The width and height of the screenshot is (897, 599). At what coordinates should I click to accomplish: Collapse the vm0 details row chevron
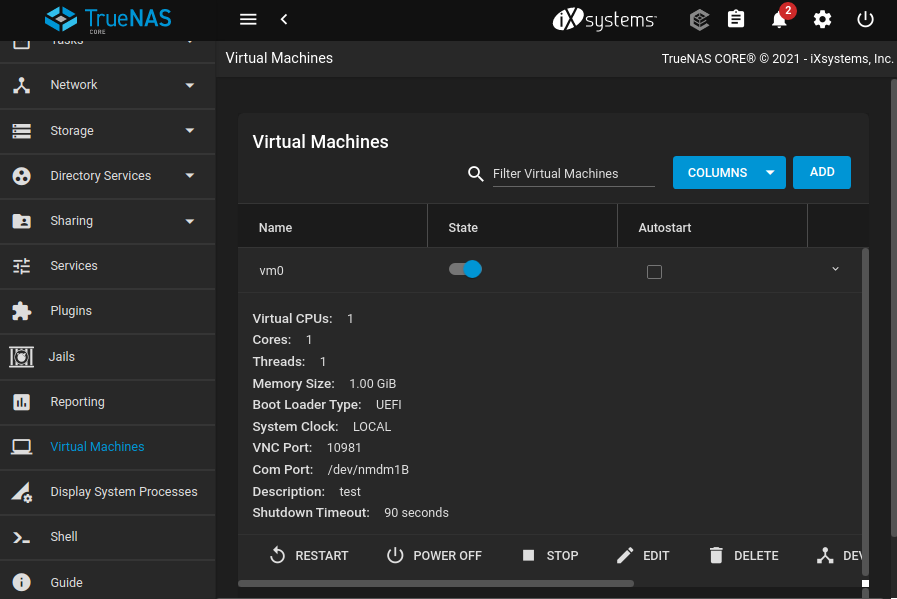pyautogui.click(x=835, y=268)
